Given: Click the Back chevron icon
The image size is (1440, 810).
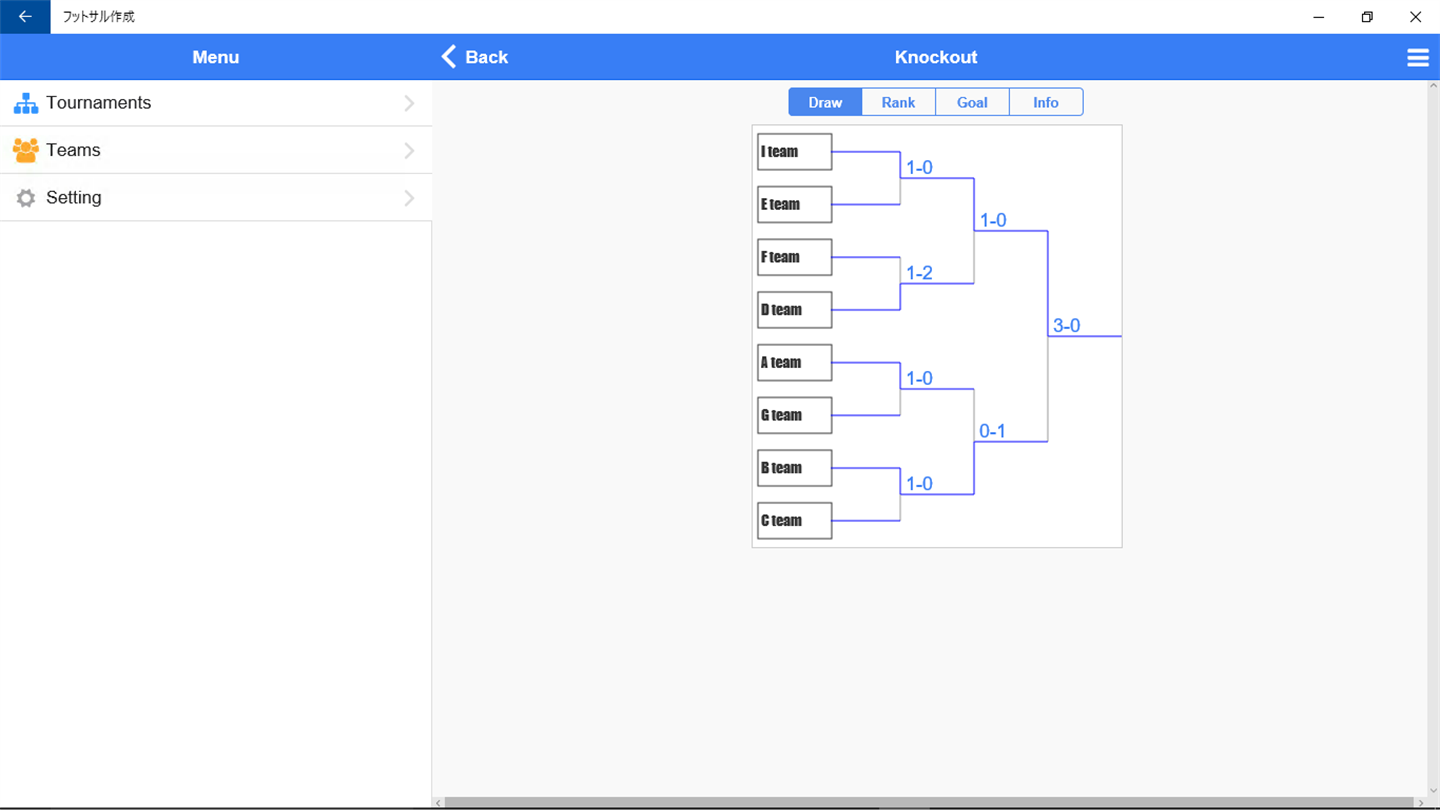Looking at the screenshot, I should pyautogui.click(x=449, y=57).
